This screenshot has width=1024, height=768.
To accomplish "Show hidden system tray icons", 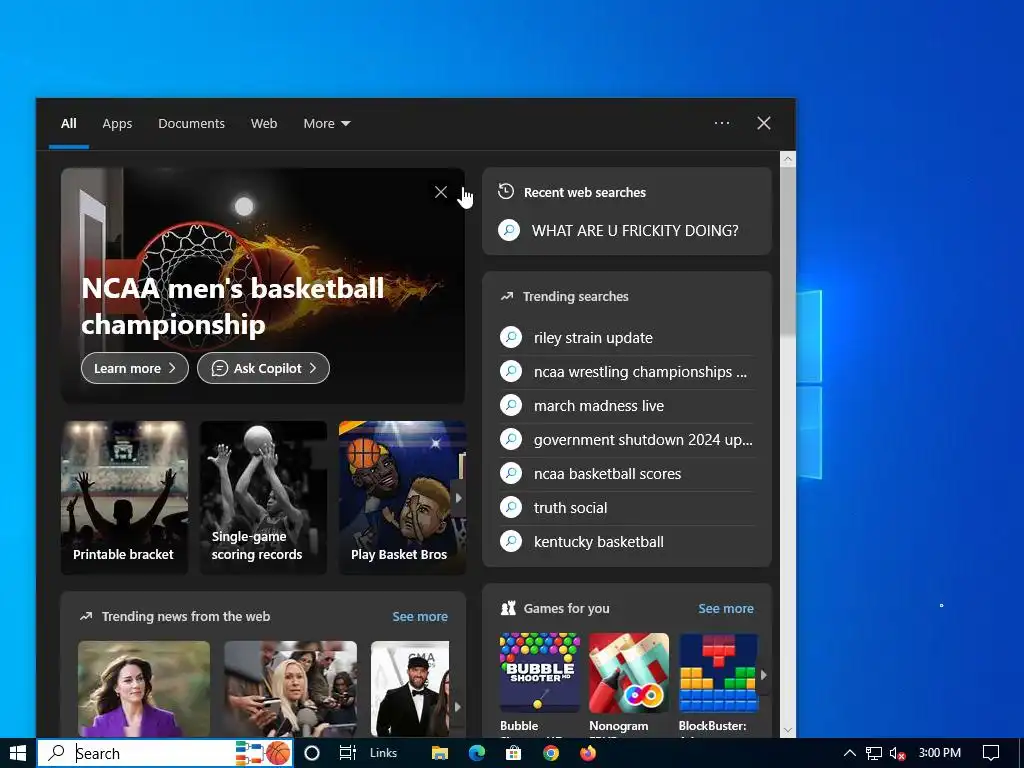I will [x=850, y=753].
